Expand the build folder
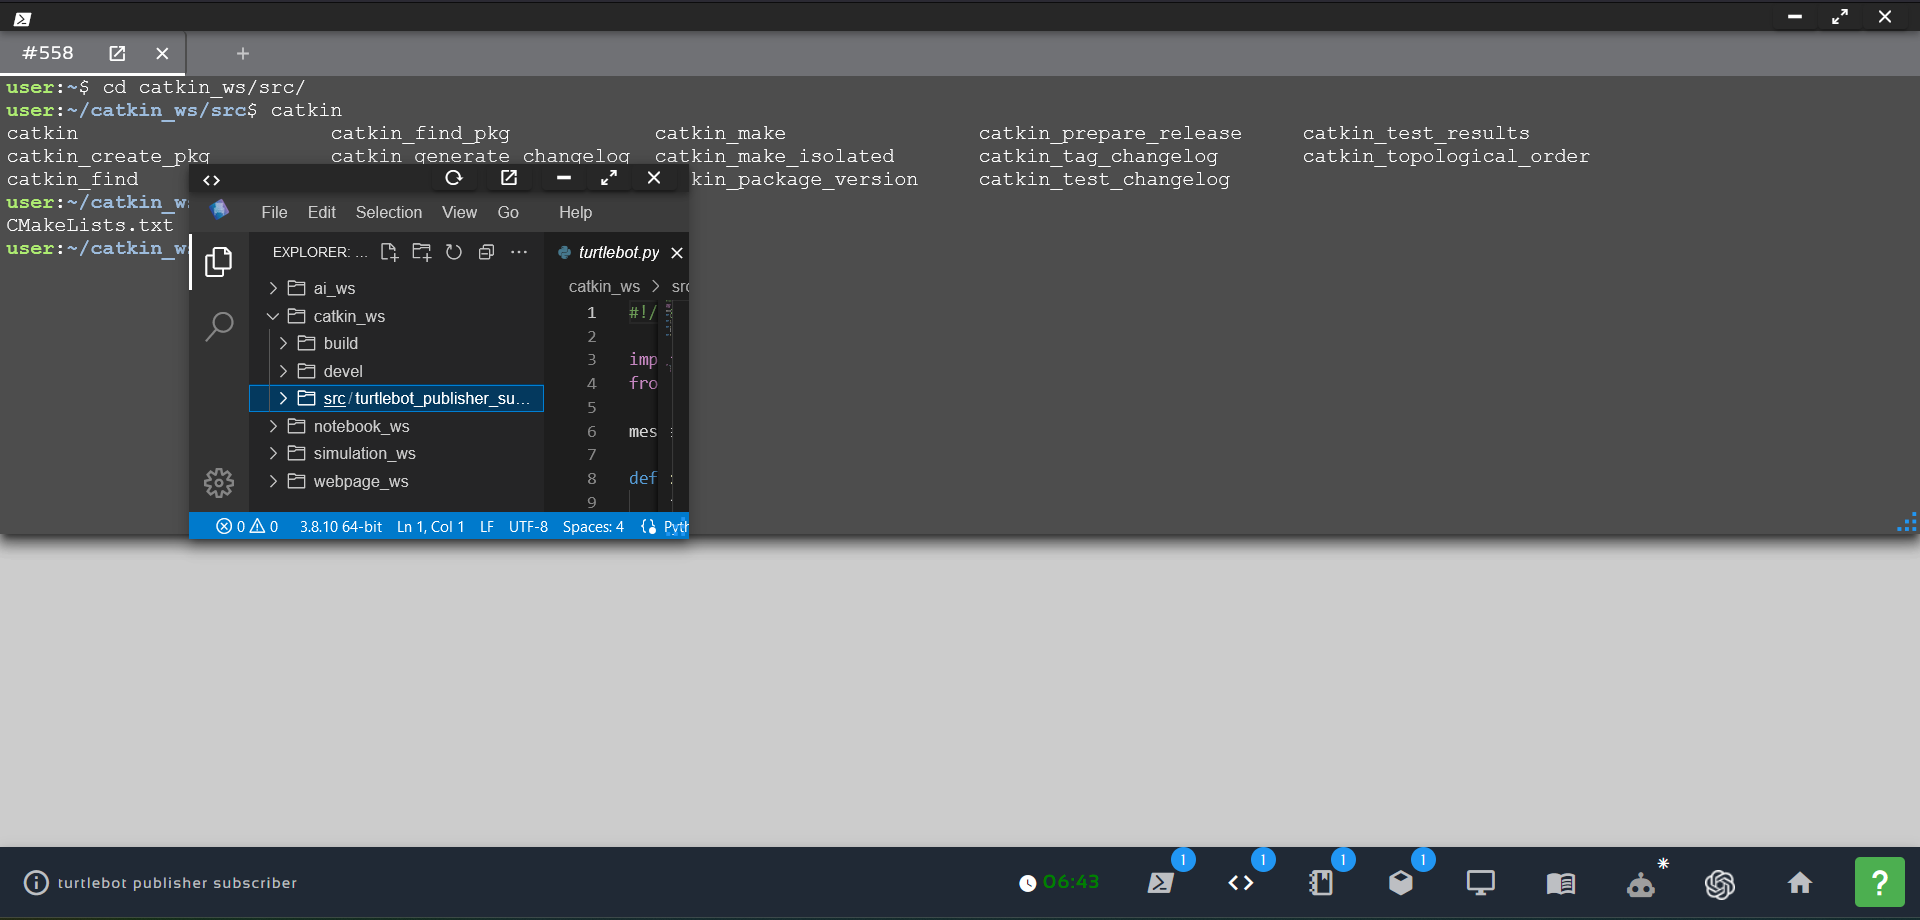The height and width of the screenshot is (920, 1920). click(x=340, y=343)
